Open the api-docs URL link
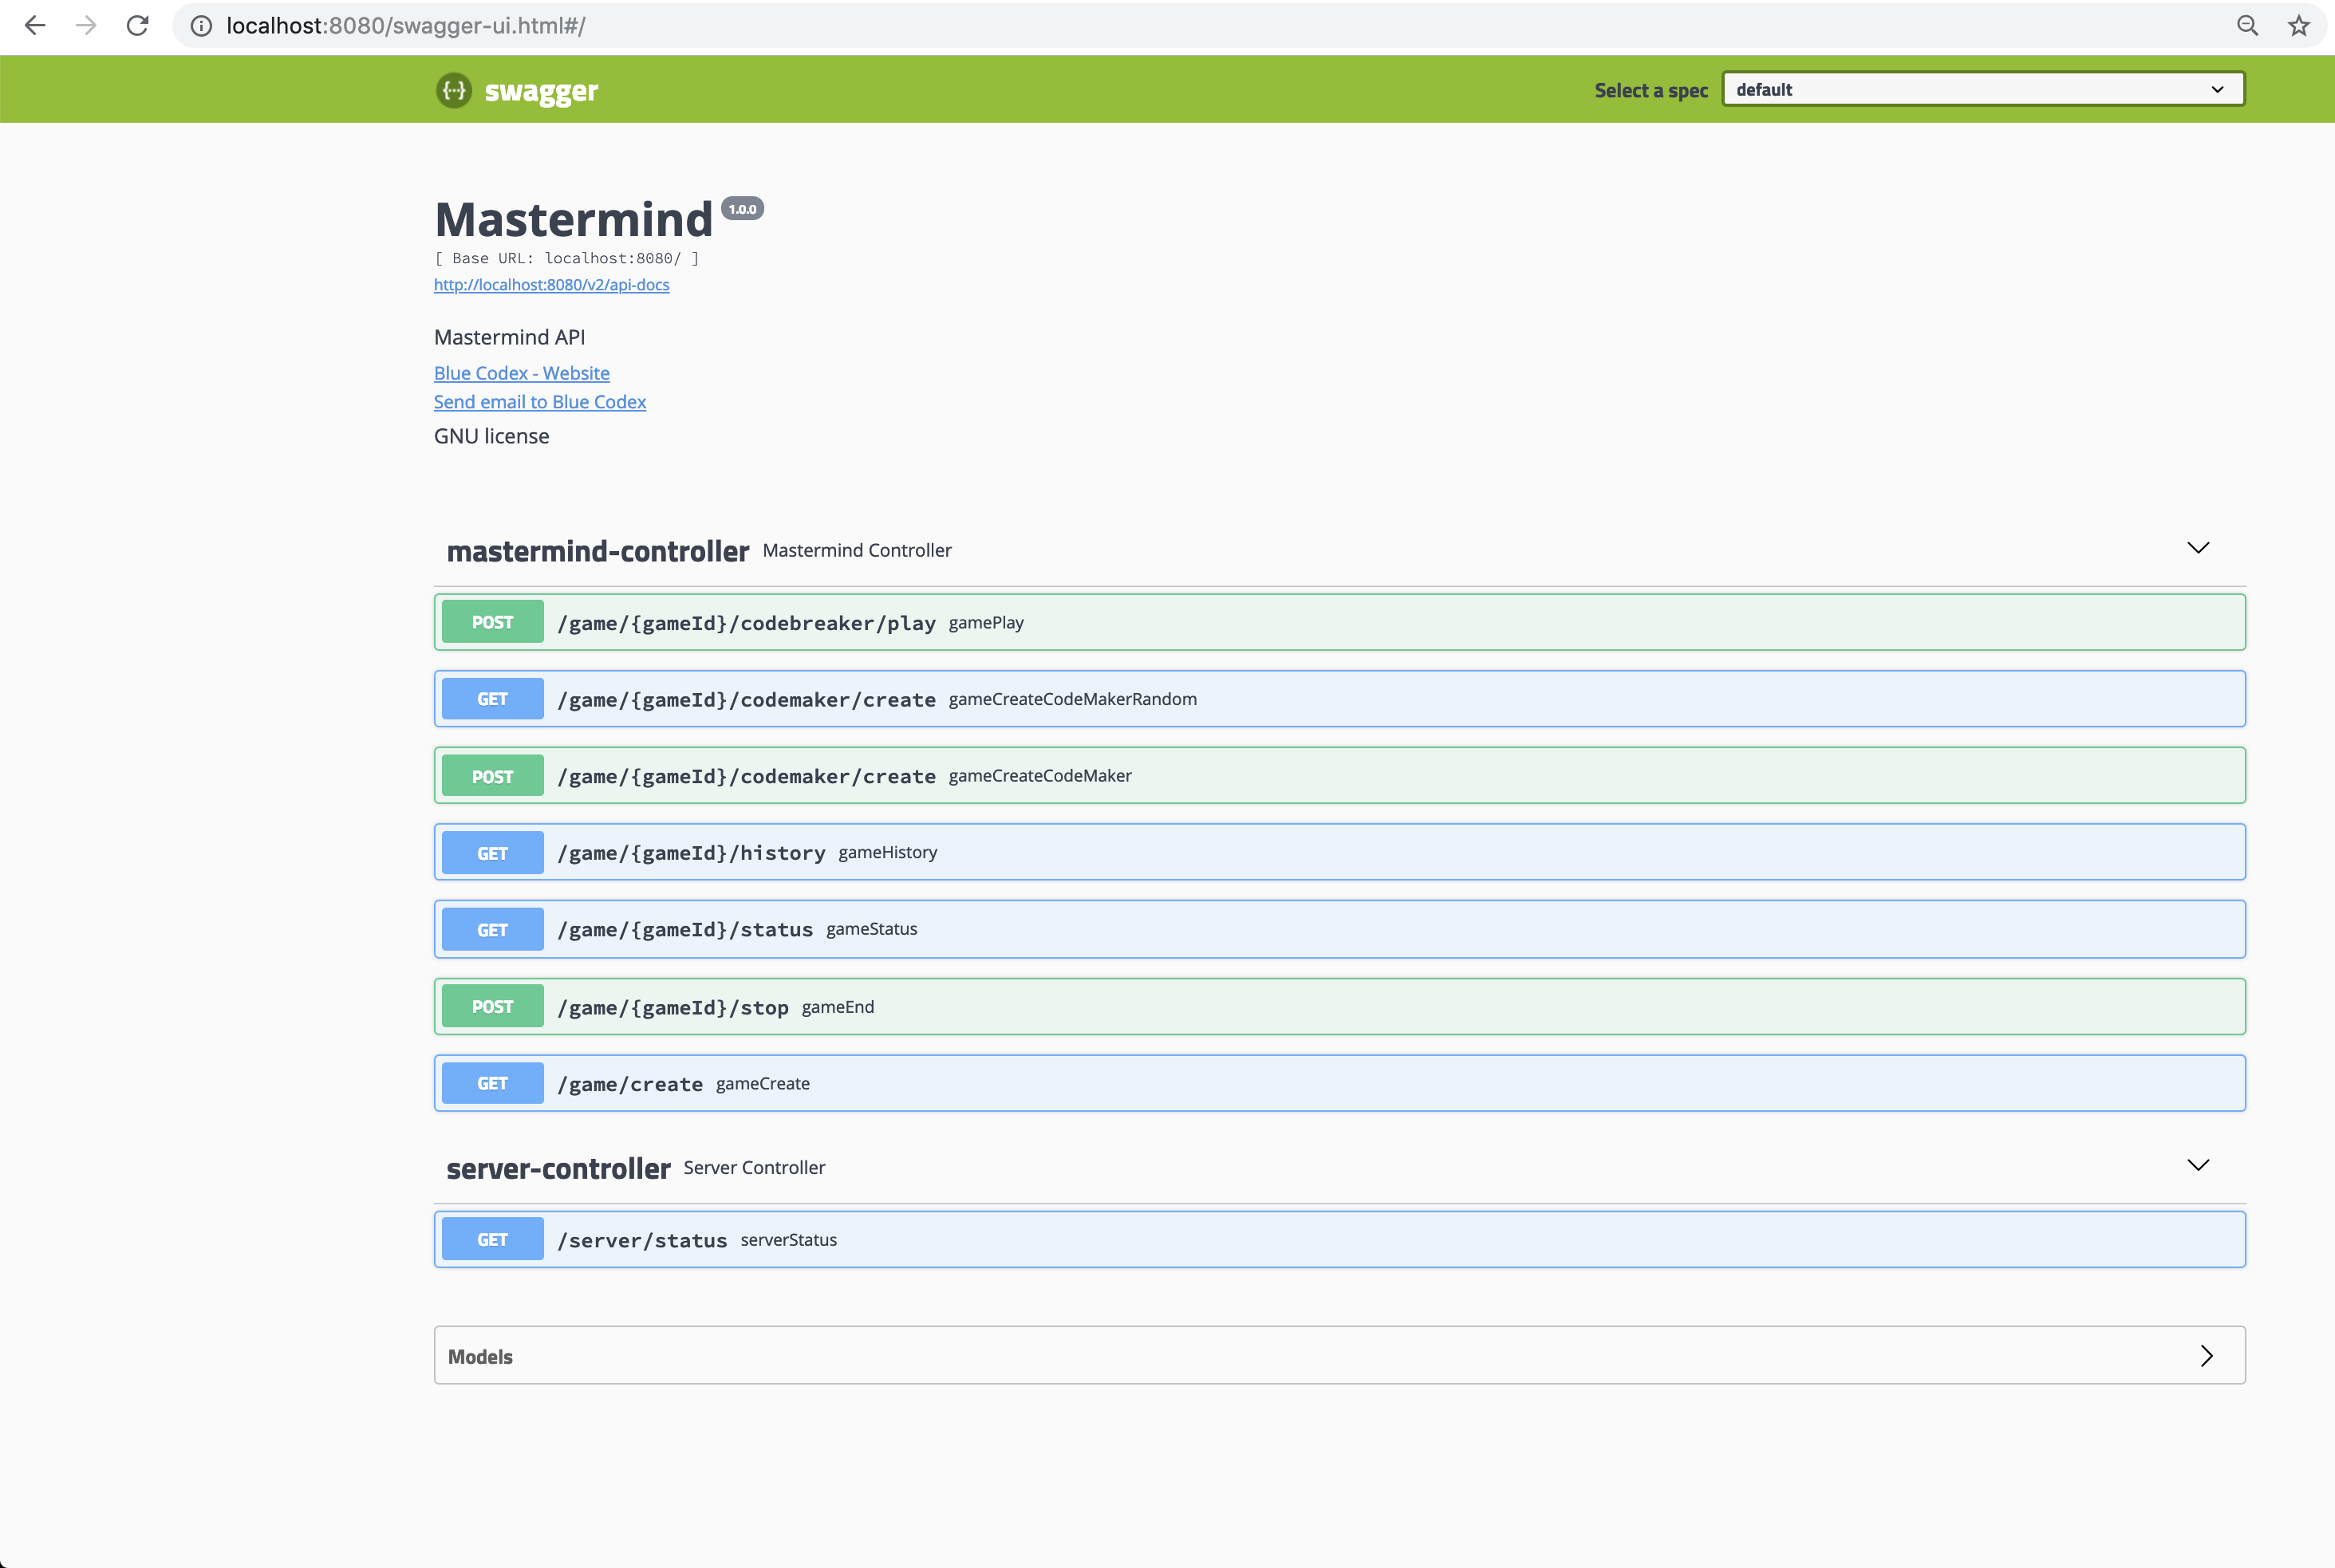Image resolution: width=2335 pixels, height=1568 pixels. point(551,285)
